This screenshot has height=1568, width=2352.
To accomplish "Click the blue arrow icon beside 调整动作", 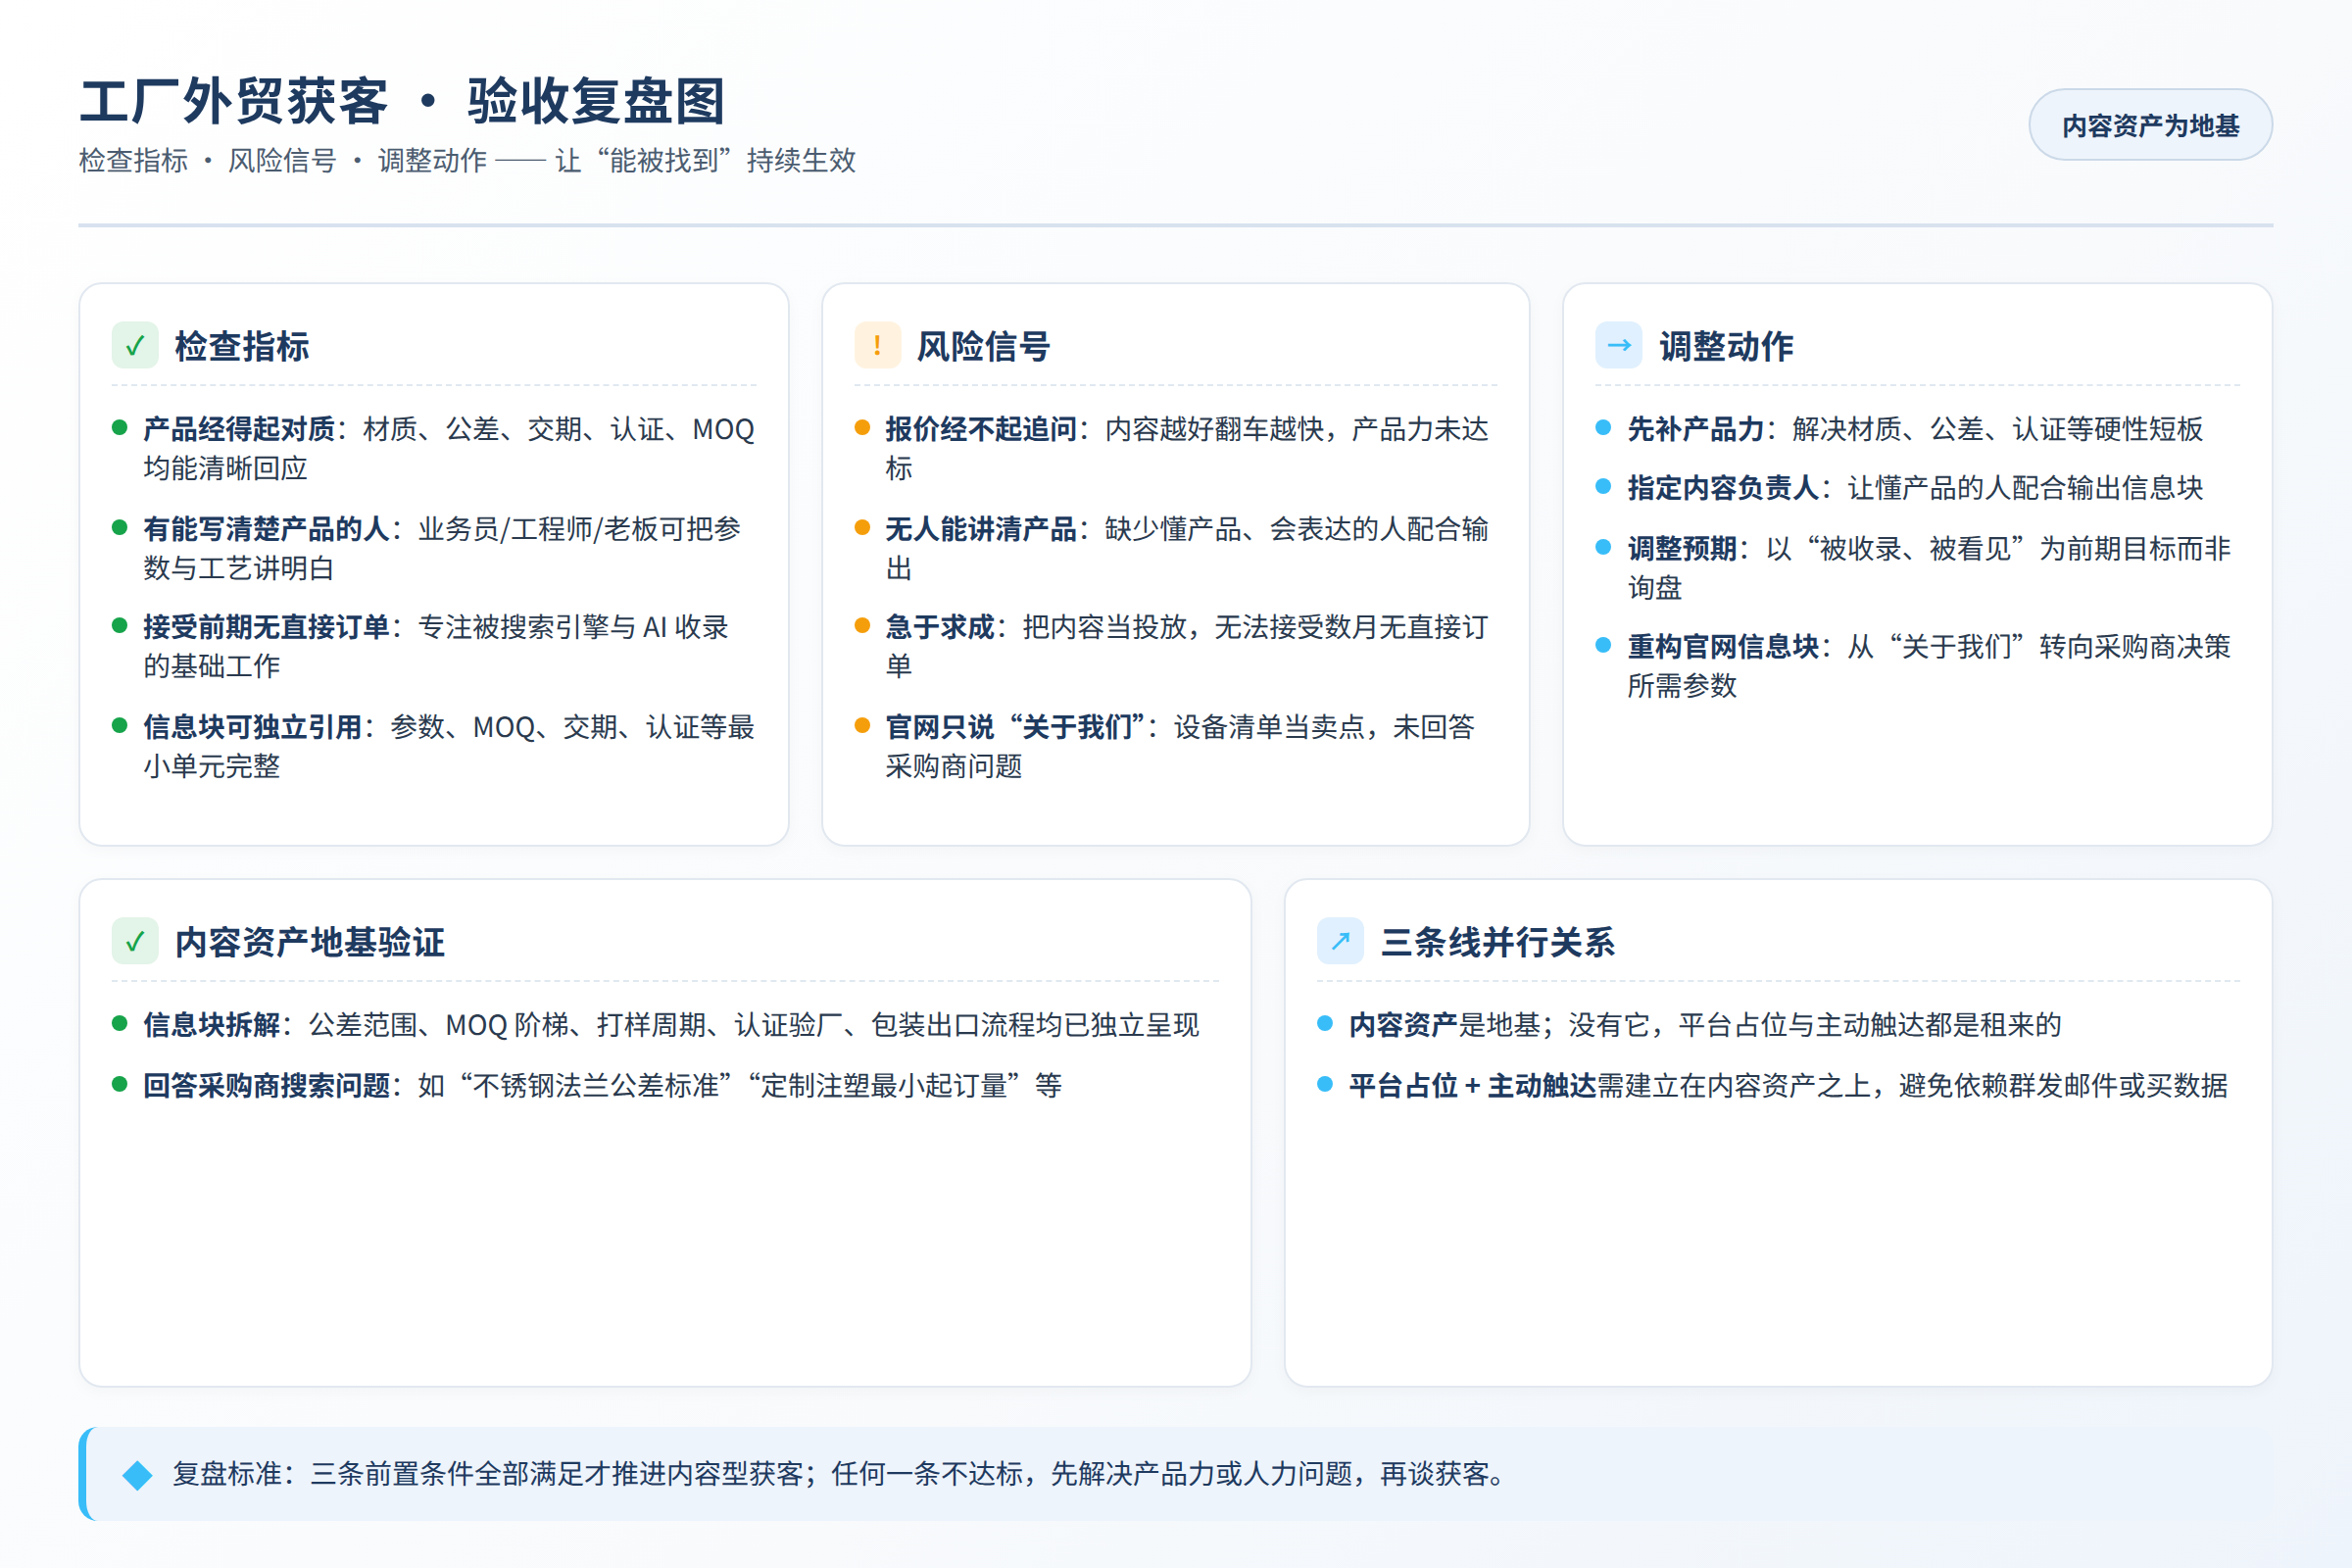I will (x=1619, y=345).
